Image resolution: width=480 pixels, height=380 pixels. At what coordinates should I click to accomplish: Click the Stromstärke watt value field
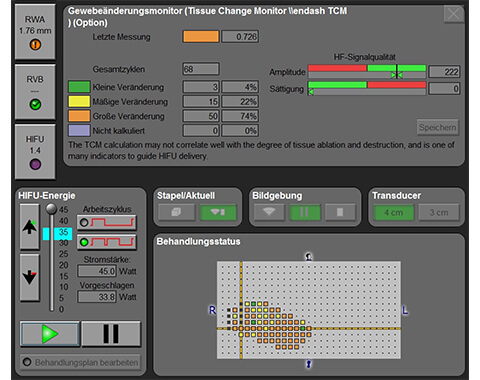[x=97, y=271]
